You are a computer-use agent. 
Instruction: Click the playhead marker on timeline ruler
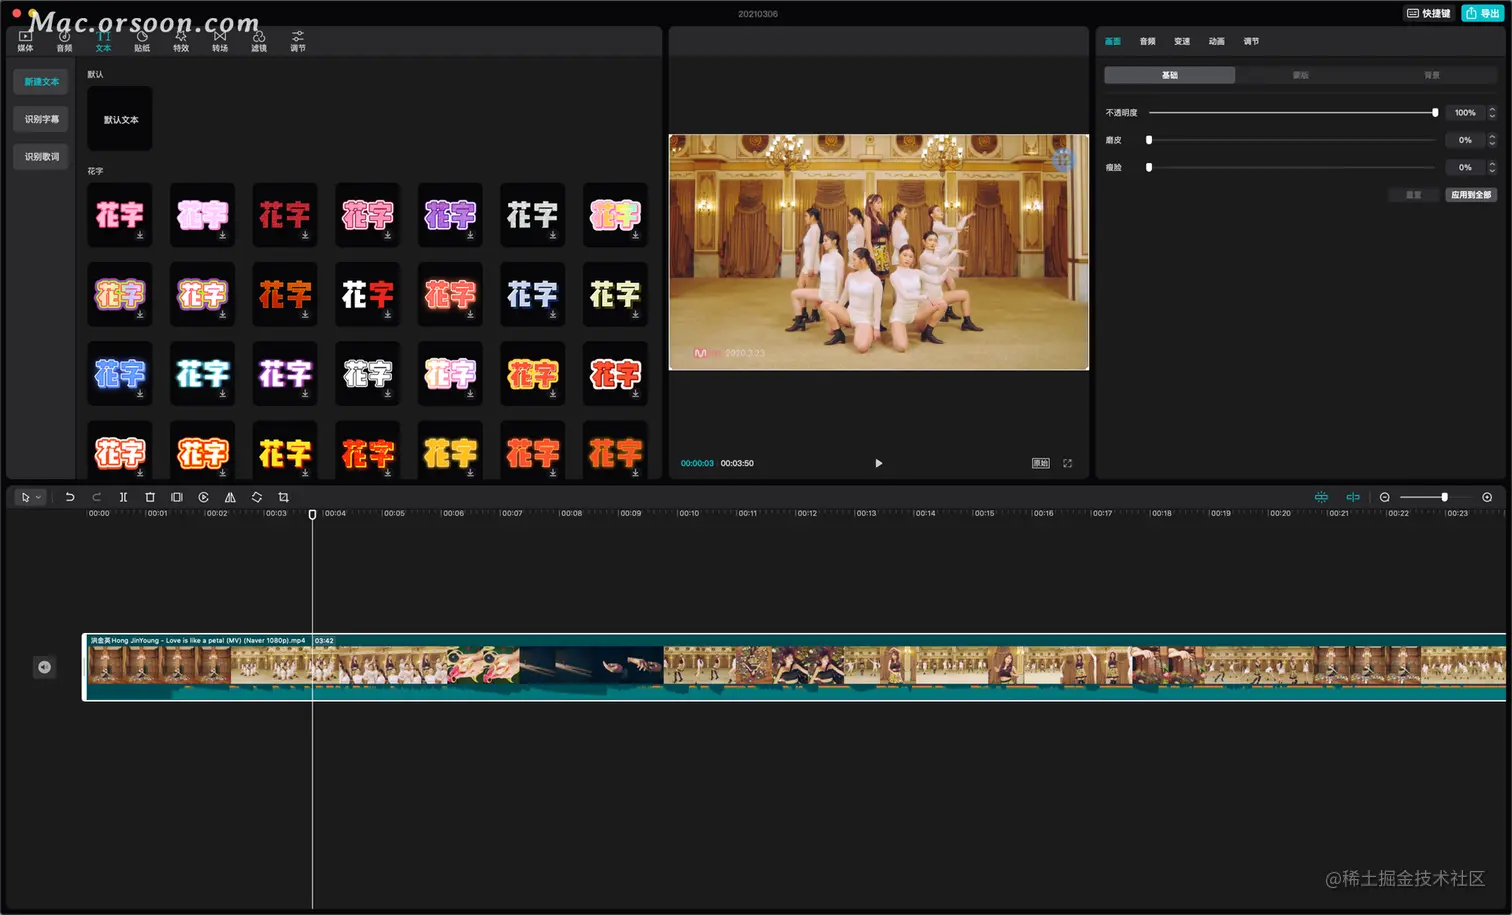coord(312,514)
